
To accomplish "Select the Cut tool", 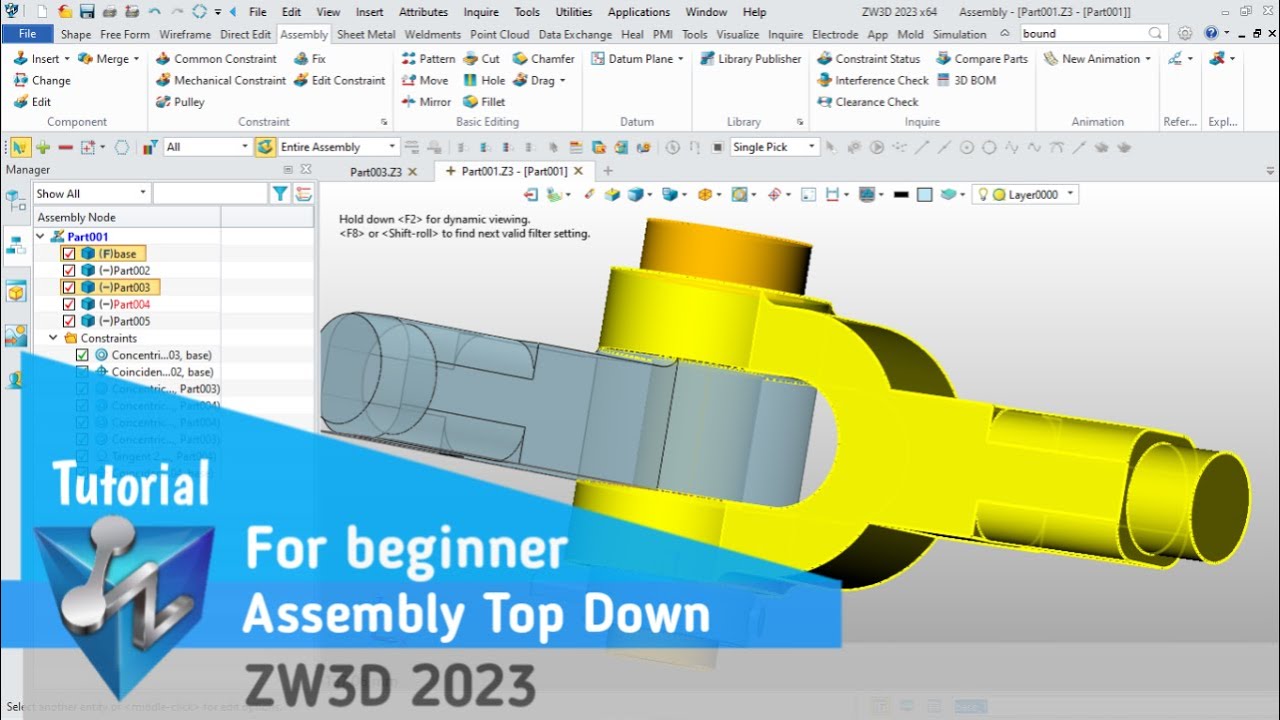I will pyautogui.click(x=482, y=59).
